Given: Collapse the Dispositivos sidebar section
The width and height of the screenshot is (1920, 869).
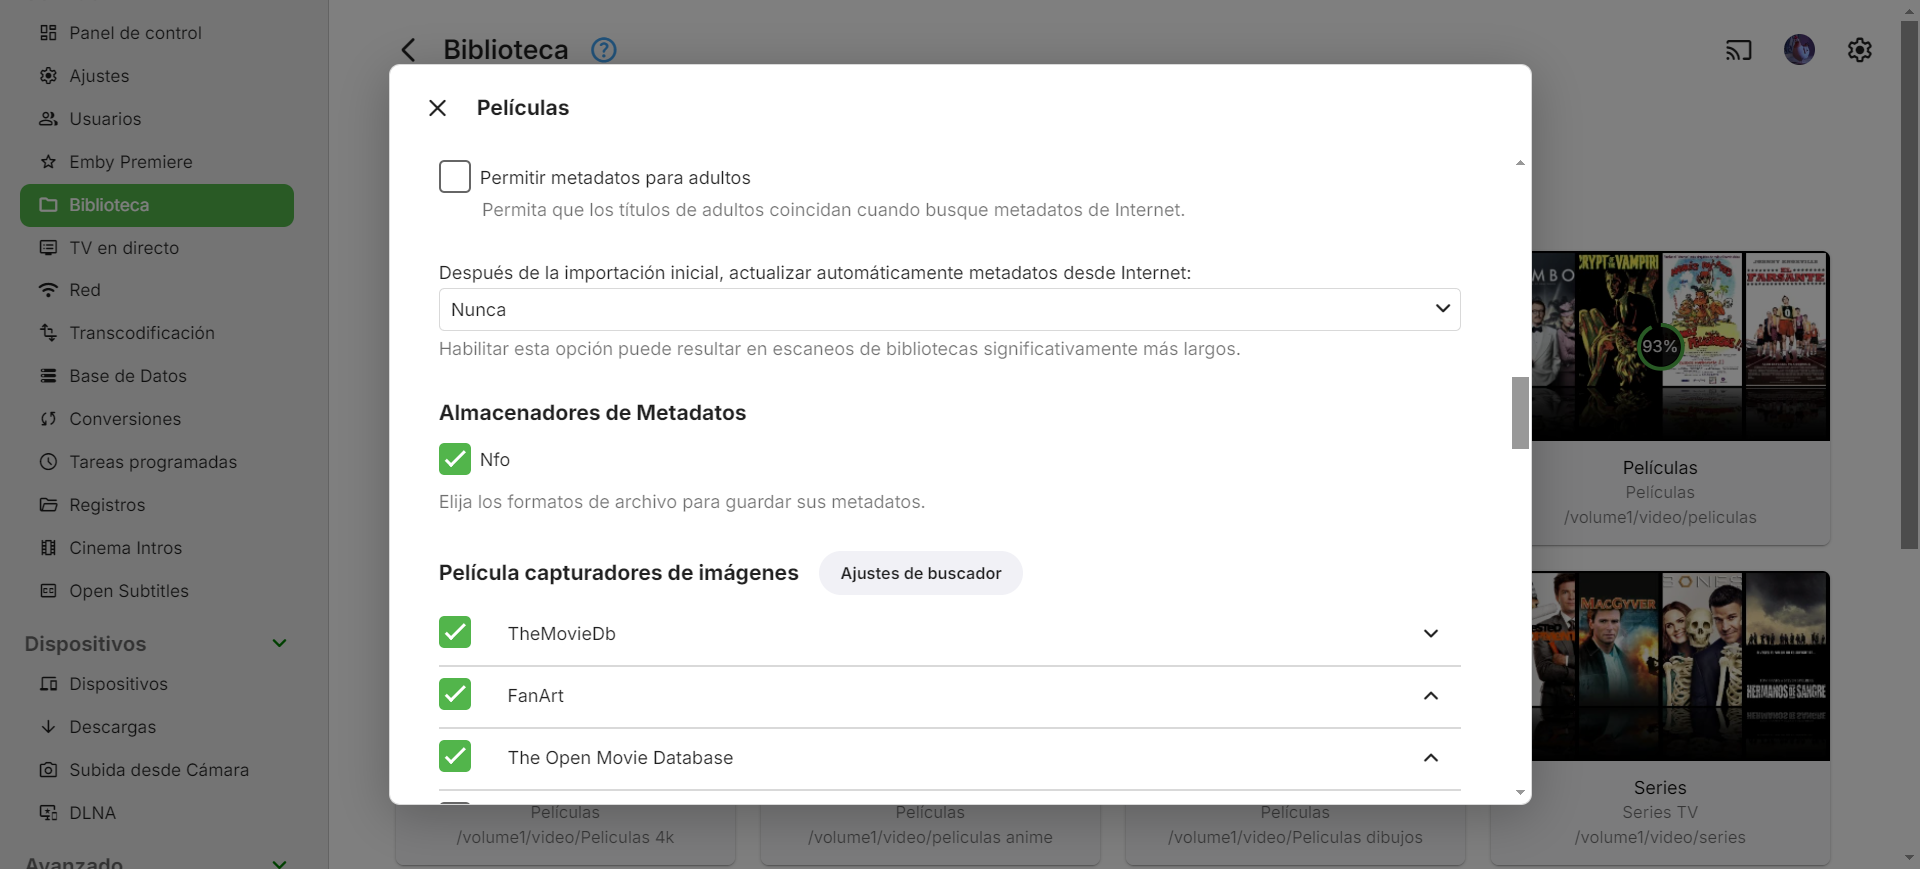Looking at the screenshot, I should [x=280, y=643].
